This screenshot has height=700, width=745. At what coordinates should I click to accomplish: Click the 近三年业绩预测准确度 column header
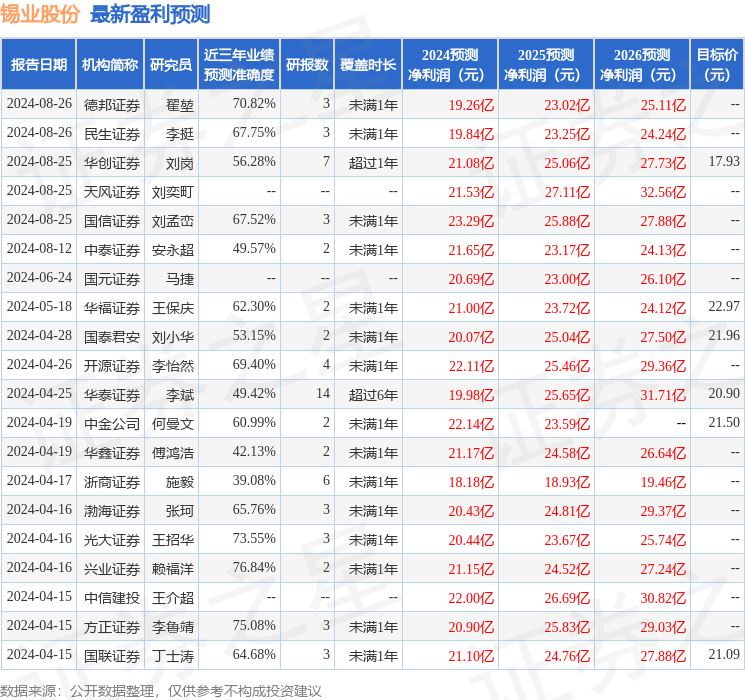tap(239, 65)
